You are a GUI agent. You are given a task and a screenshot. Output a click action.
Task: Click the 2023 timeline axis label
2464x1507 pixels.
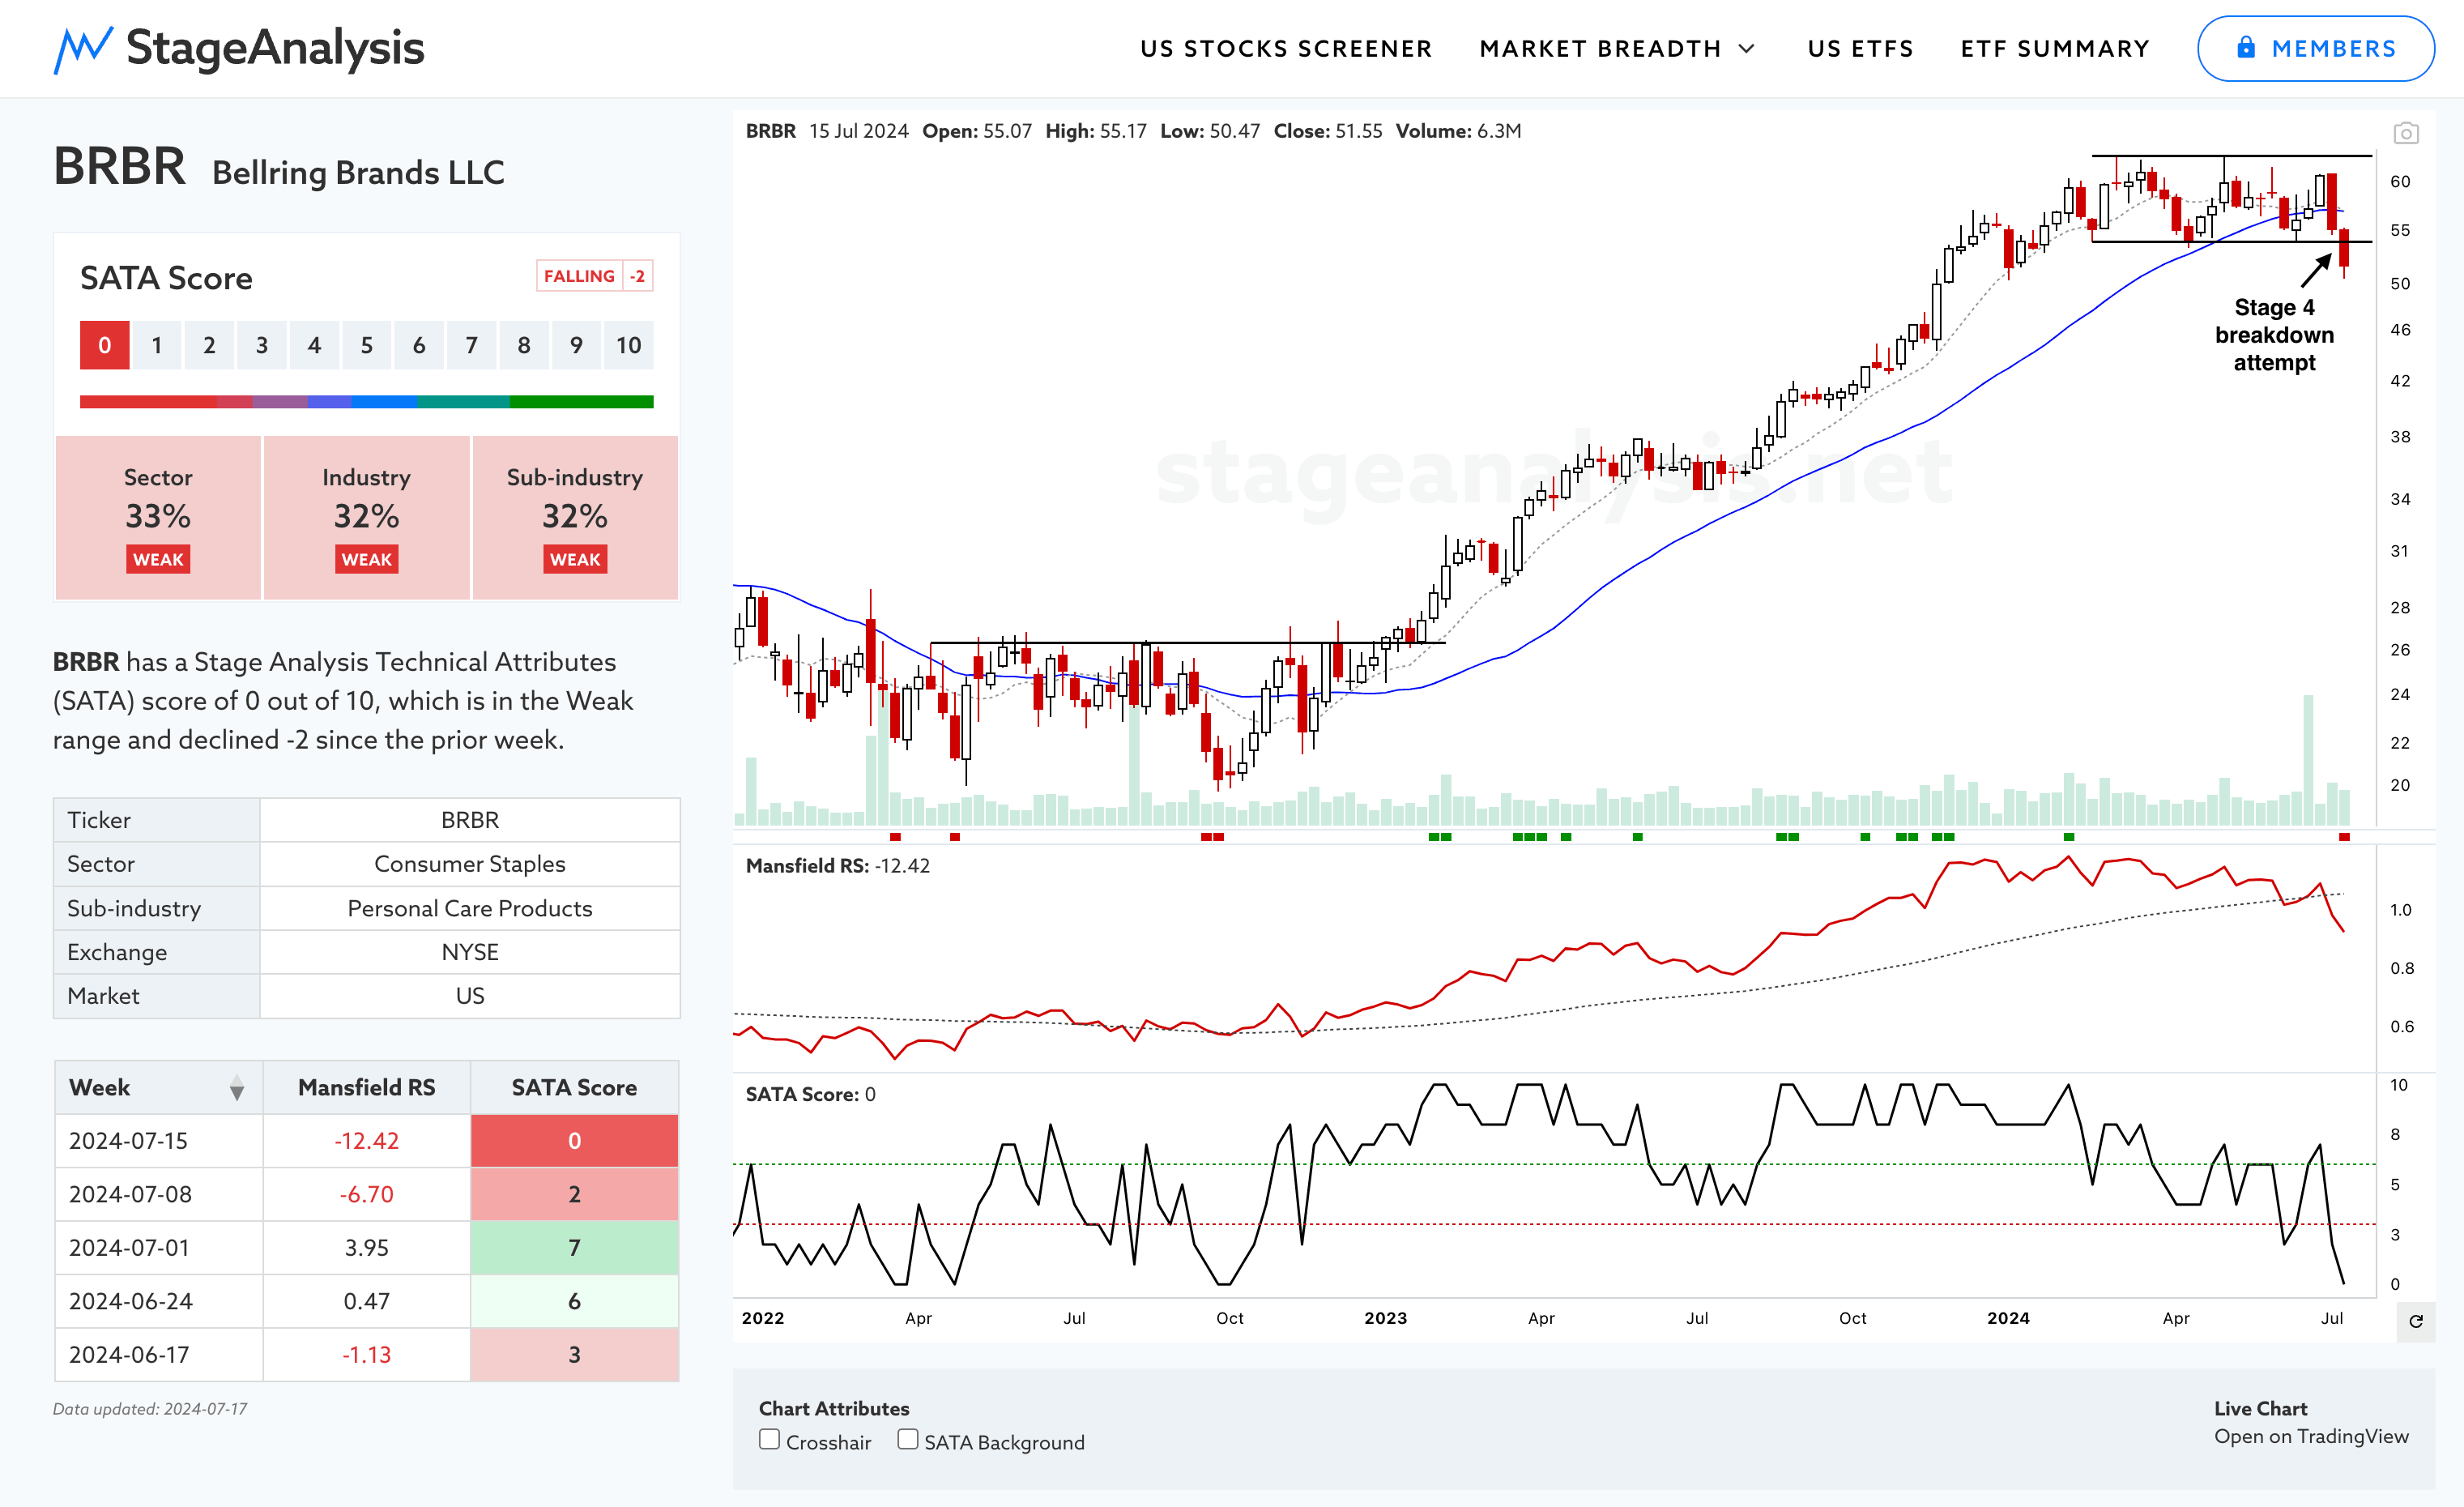(x=1386, y=1318)
